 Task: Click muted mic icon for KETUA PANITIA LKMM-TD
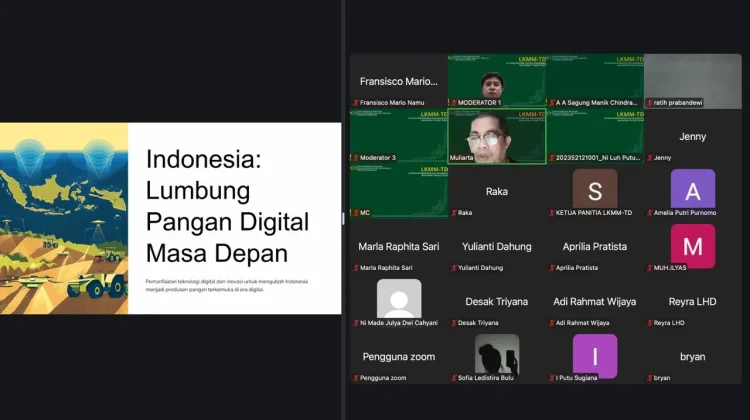pos(552,213)
